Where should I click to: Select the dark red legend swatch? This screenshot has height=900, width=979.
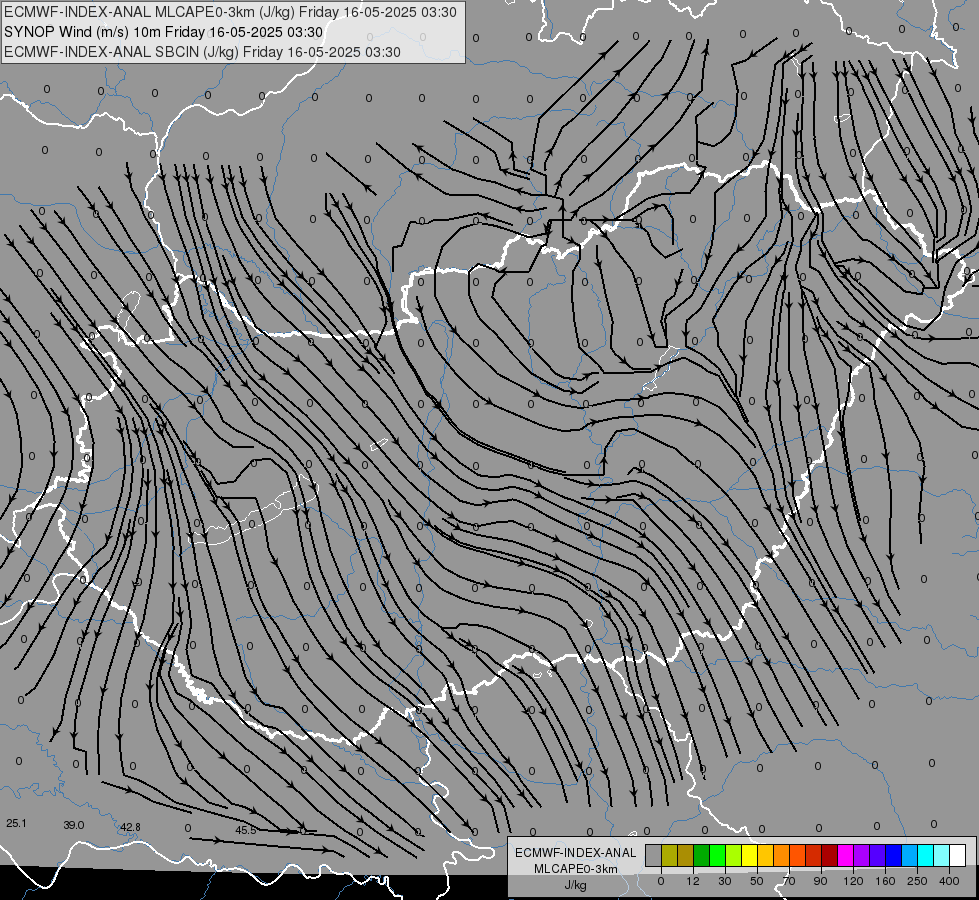830,855
